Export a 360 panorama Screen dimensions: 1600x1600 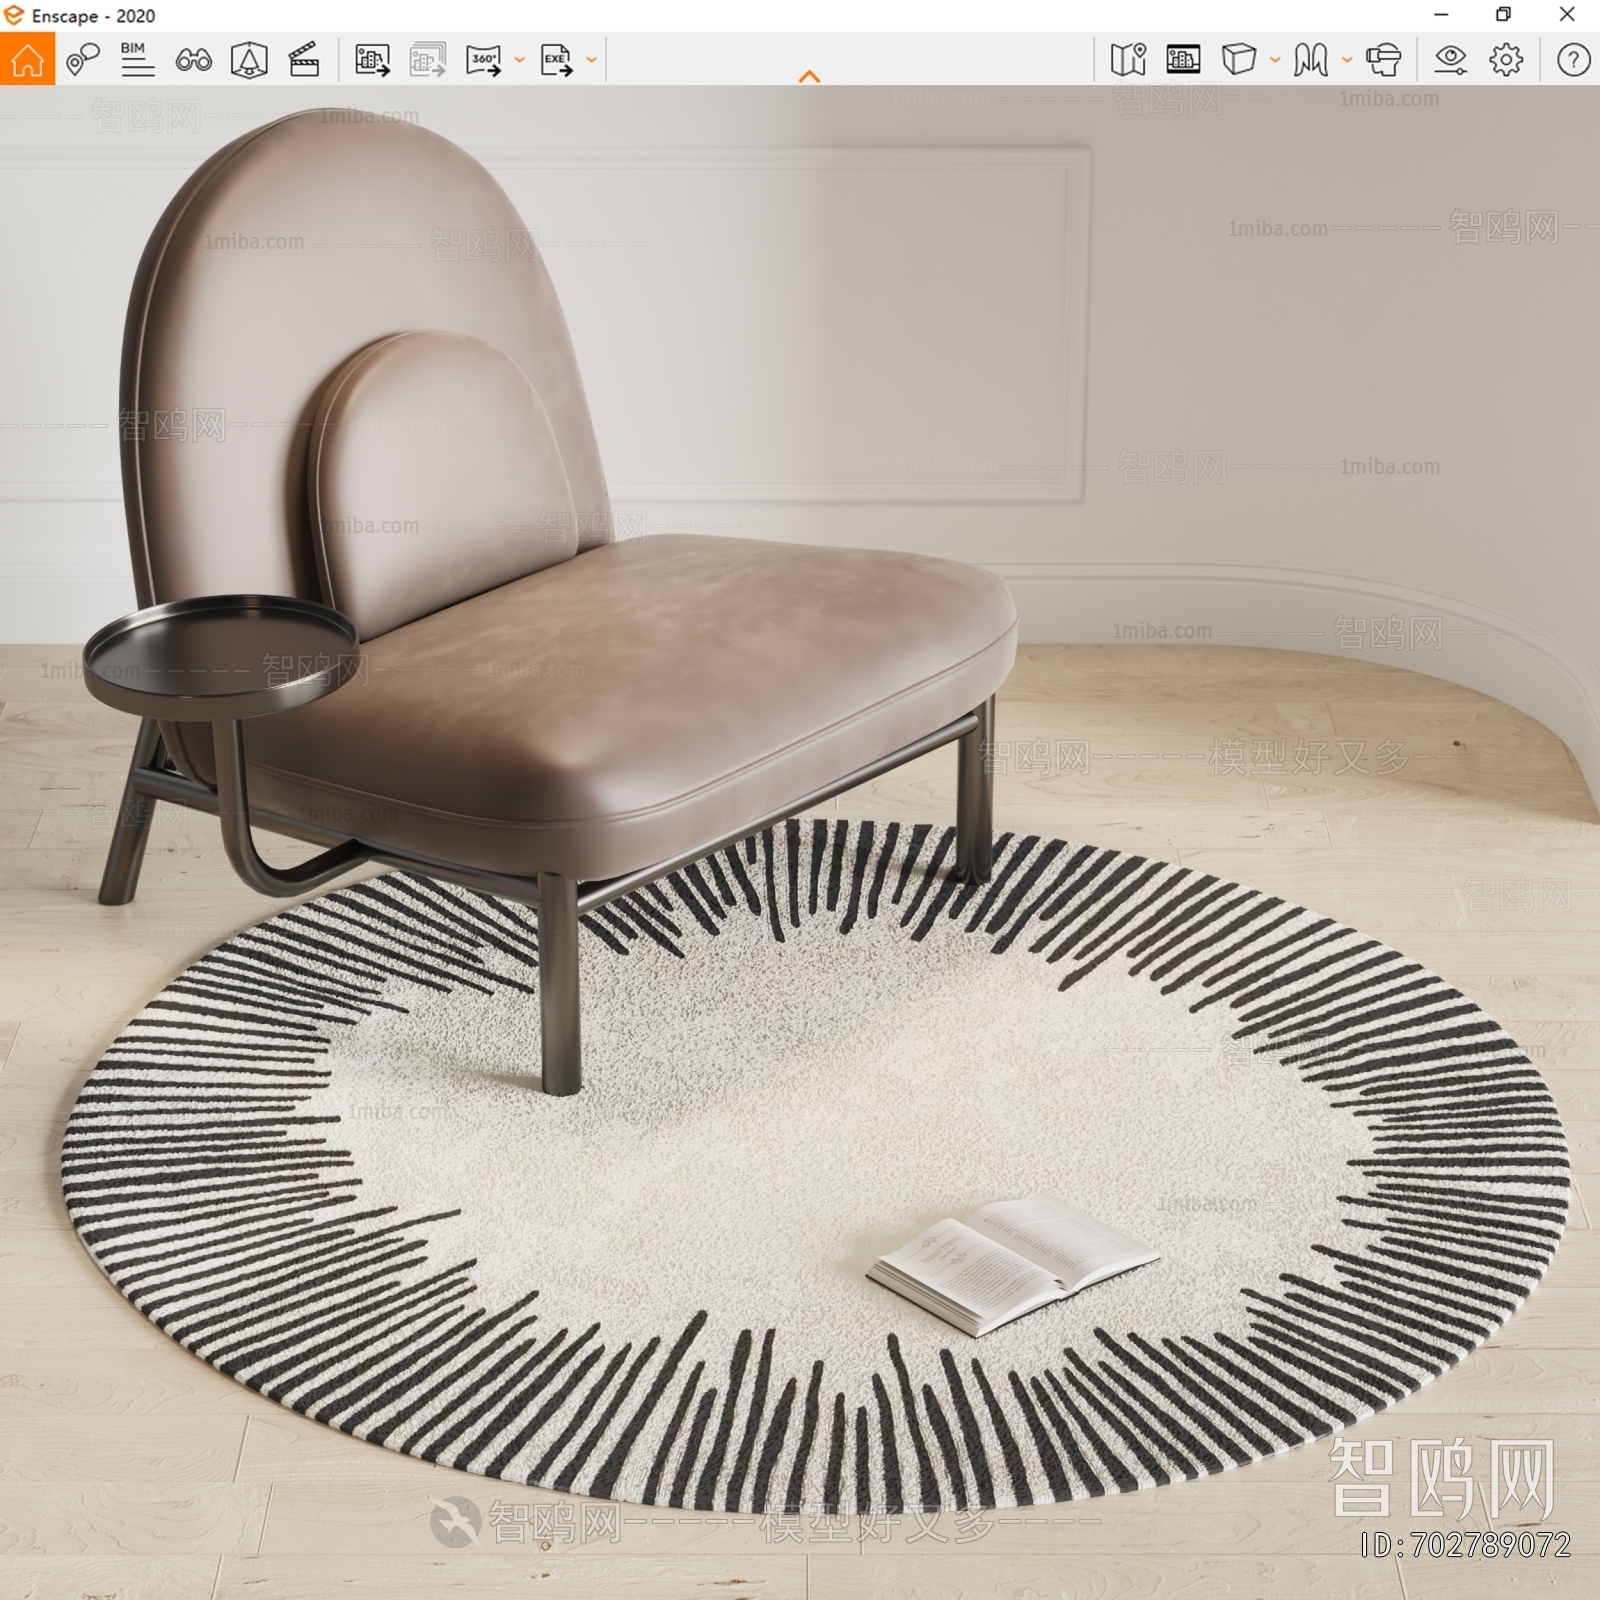click(484, 60)
